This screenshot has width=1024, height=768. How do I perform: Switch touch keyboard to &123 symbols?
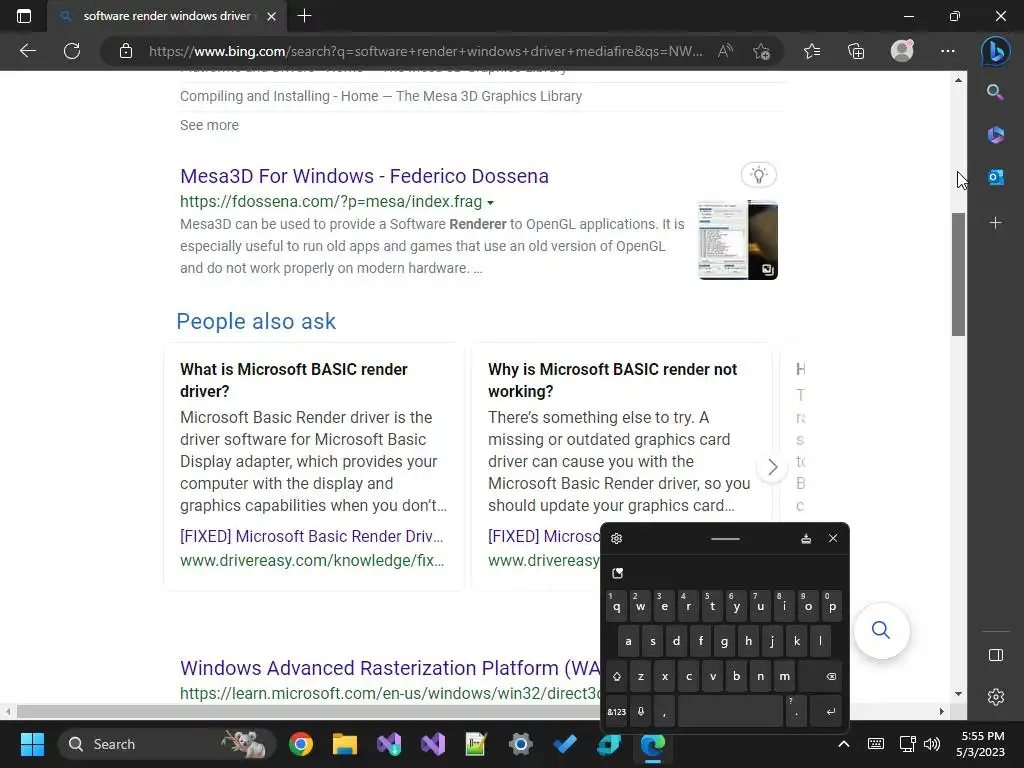[616, 711]
